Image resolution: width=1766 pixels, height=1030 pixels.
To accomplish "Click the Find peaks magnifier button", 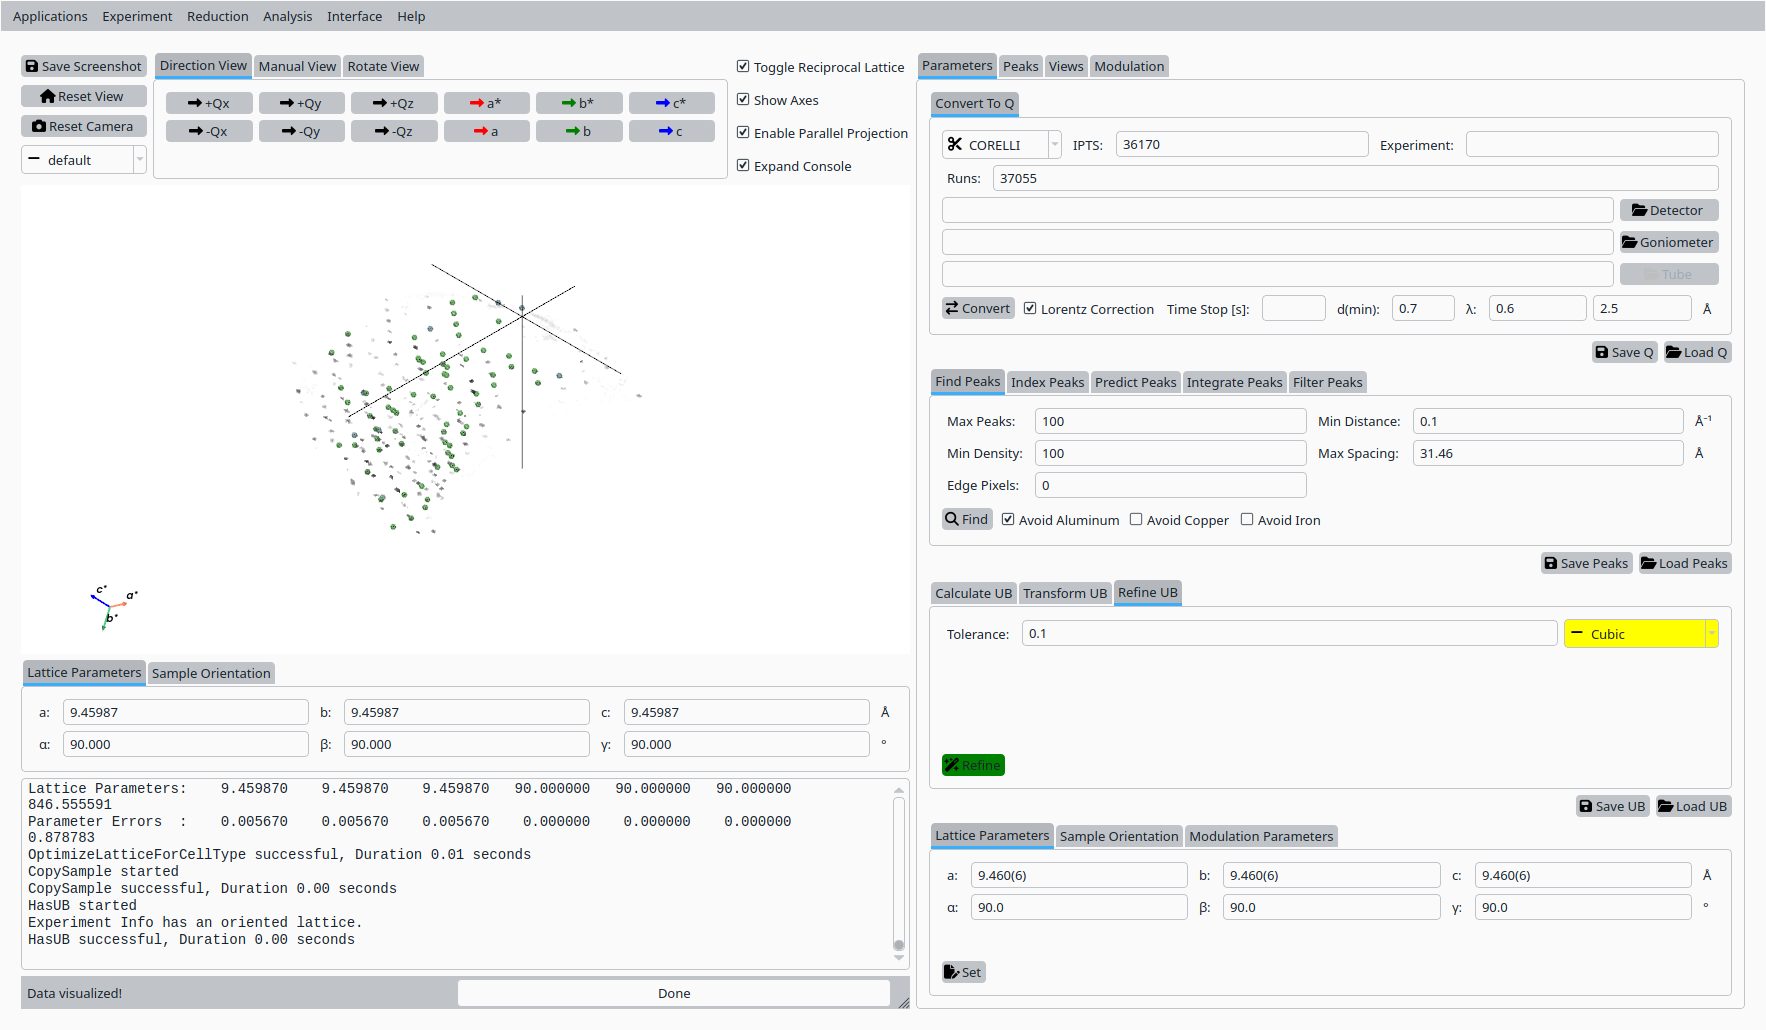I will coord(967,519).
